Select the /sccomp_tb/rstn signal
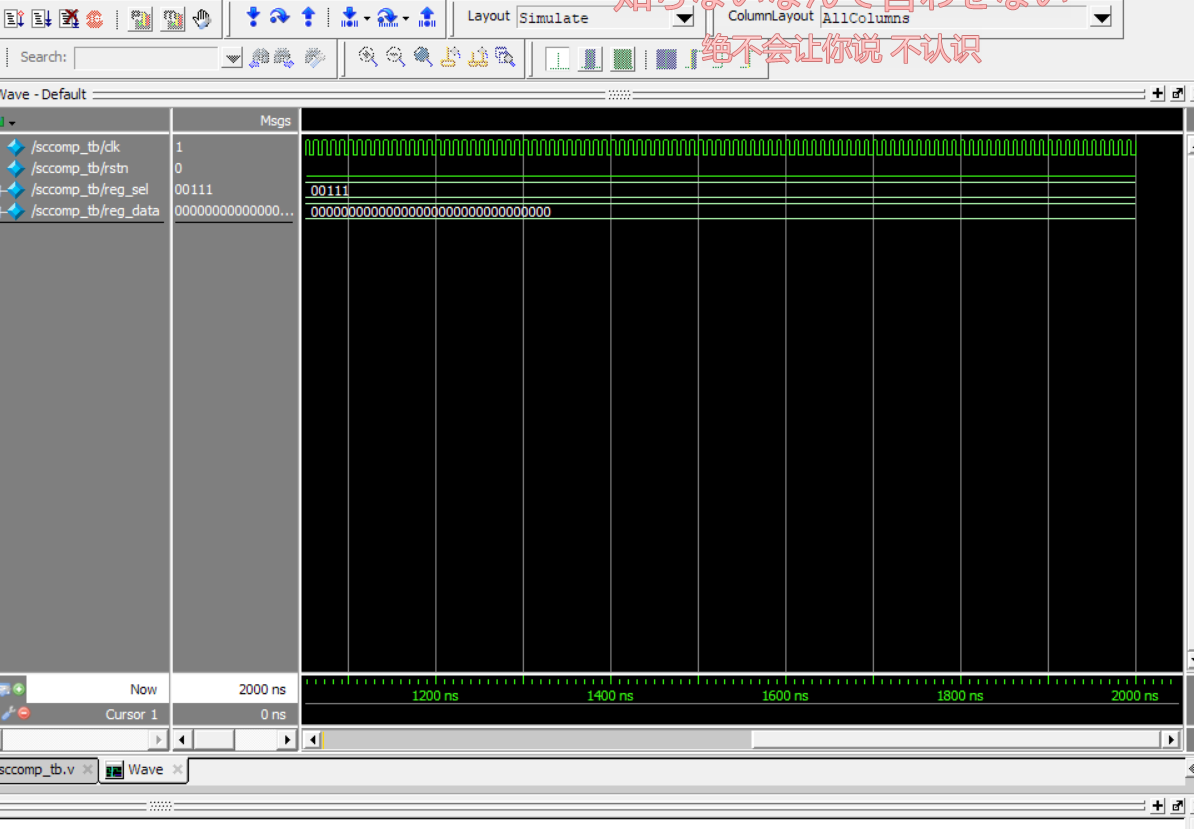The image size is (1194, 829). tap(80, 168)
